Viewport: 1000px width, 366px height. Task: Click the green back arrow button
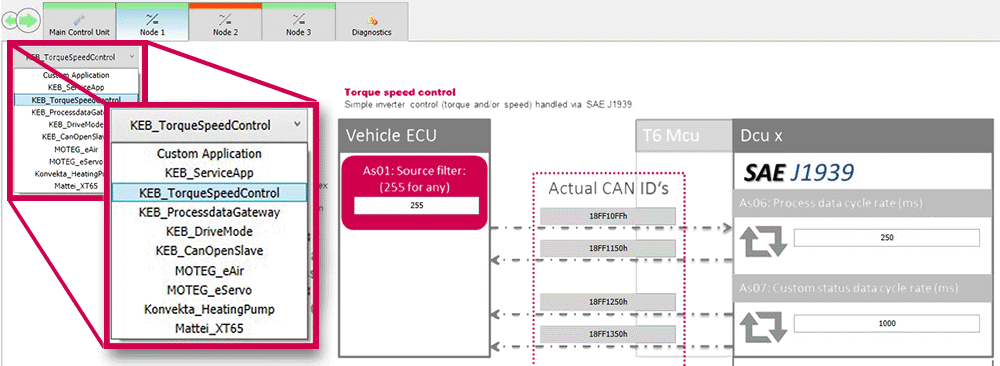coord(10,21)
